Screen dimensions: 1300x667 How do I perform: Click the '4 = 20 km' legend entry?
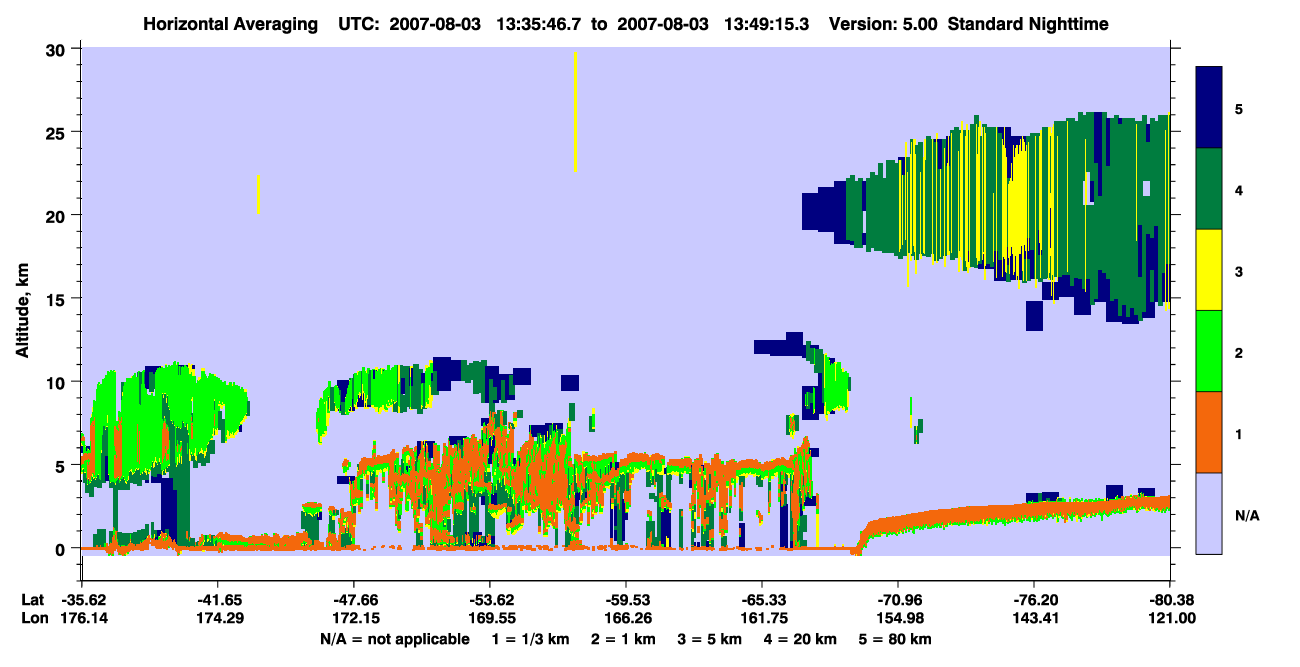802,639
